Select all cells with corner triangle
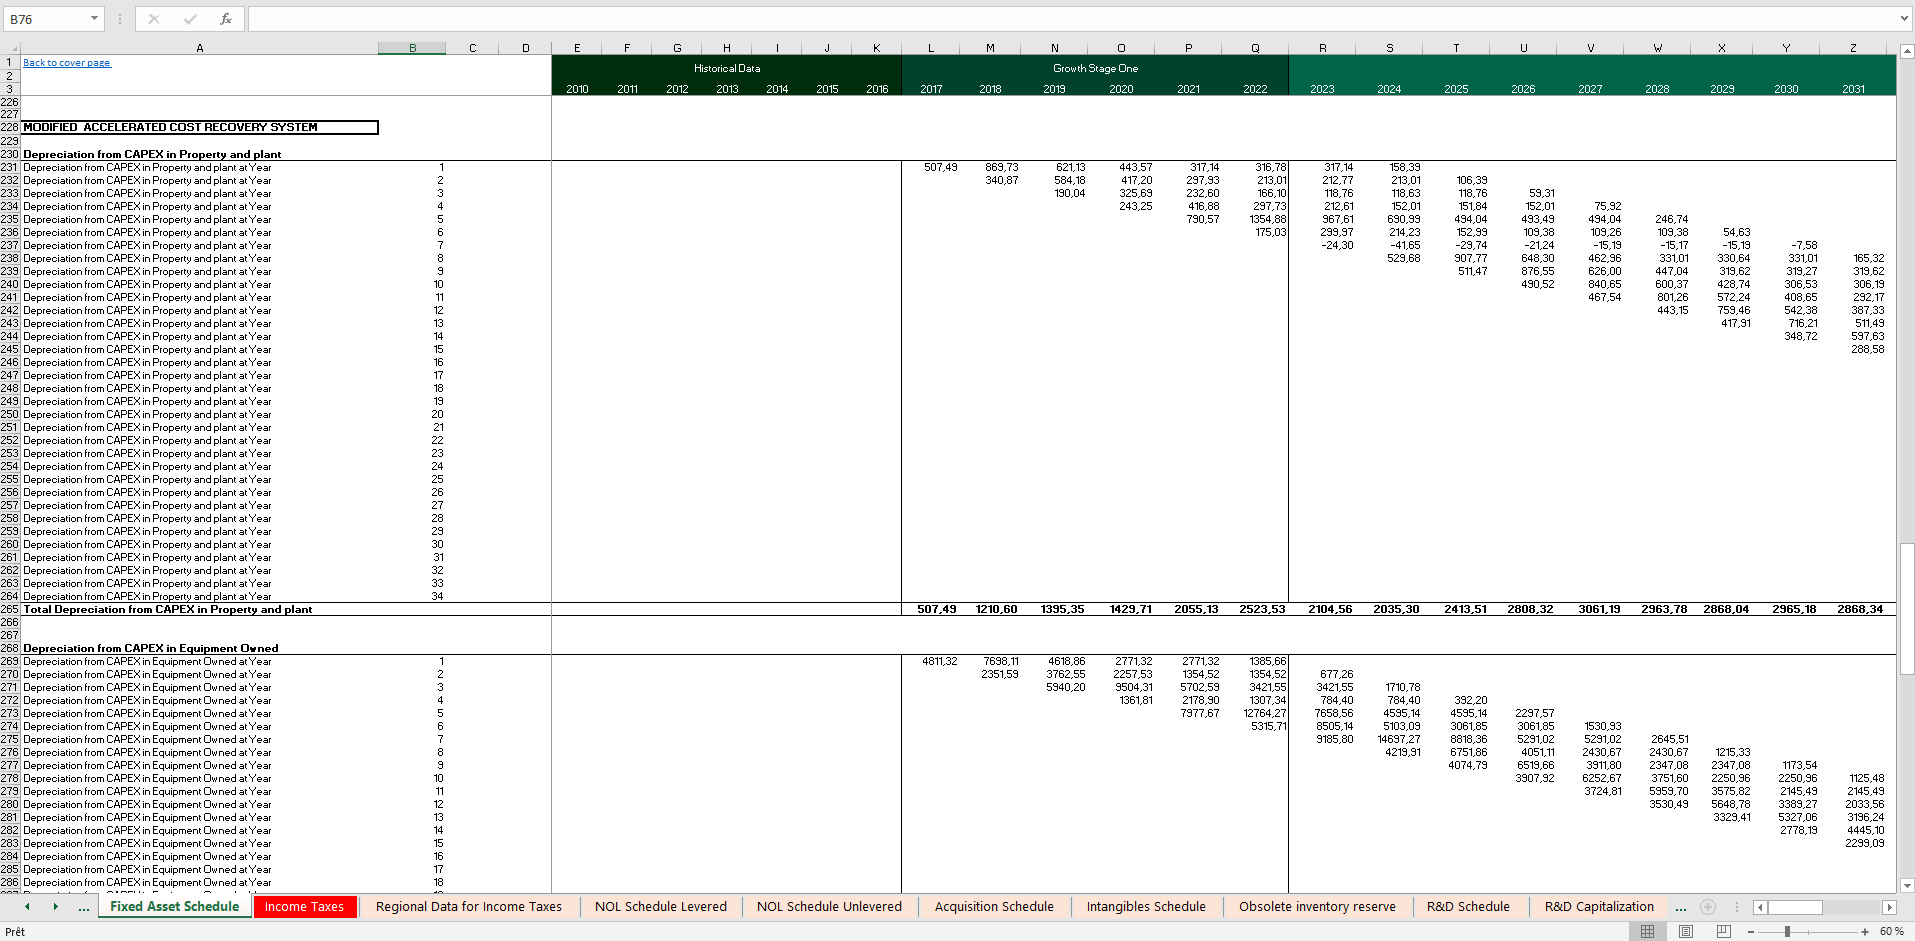The width and height of the screenshot is (1915, 941). 11,48
